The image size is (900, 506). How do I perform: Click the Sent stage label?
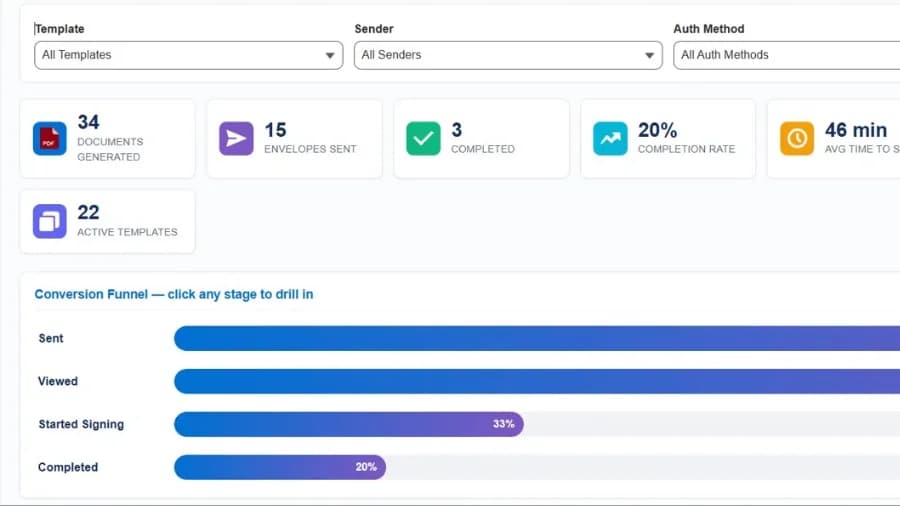(x=51, y=338)
